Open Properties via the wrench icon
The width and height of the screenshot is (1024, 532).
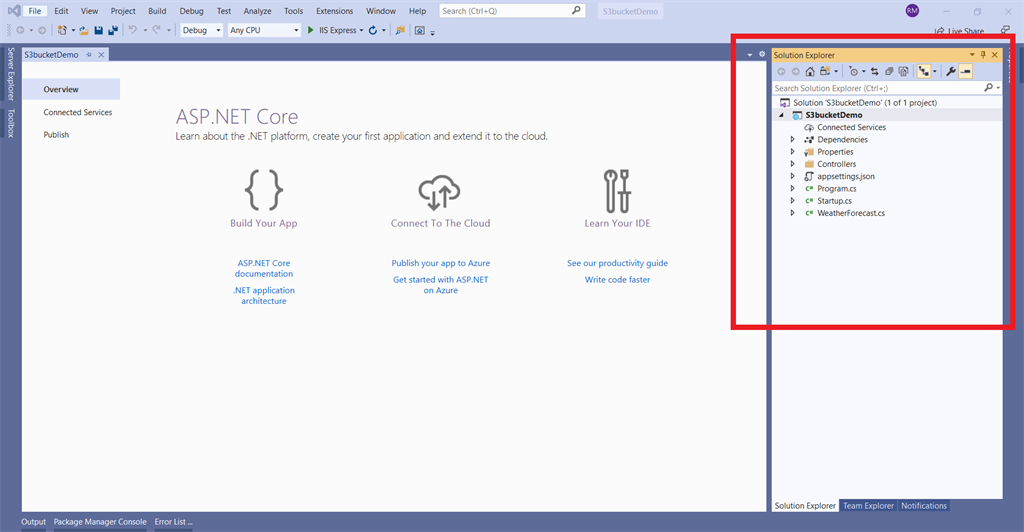(951, 71)
